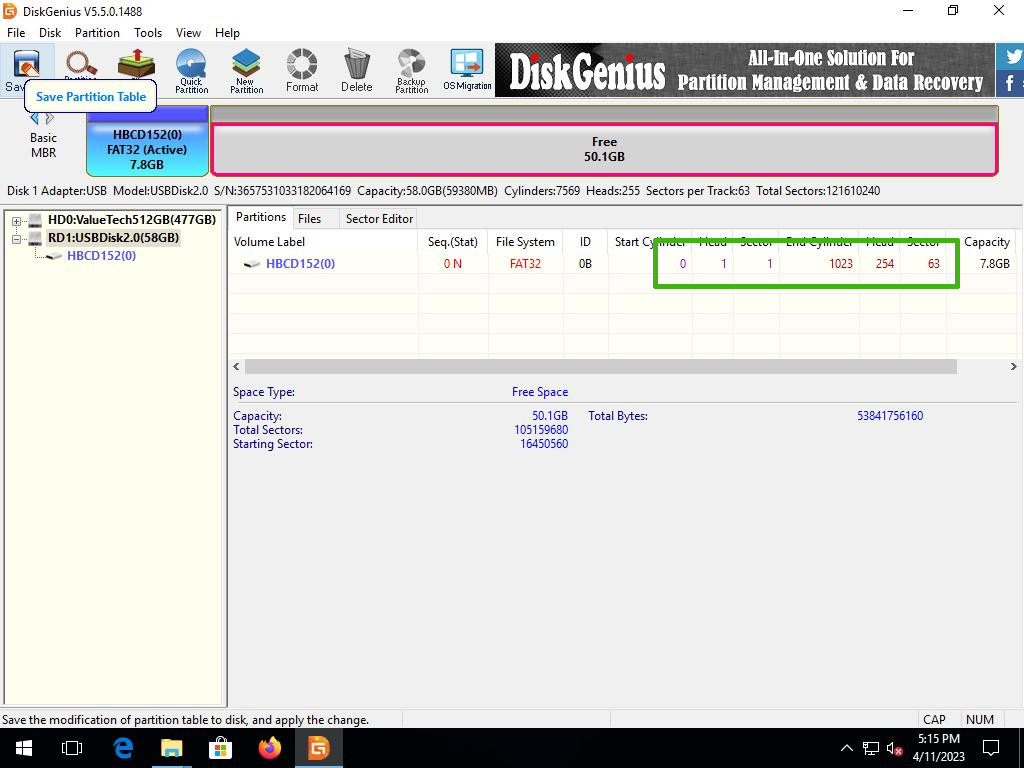
Task: Click the Format toolbar icon
Action: coord(302,71)
